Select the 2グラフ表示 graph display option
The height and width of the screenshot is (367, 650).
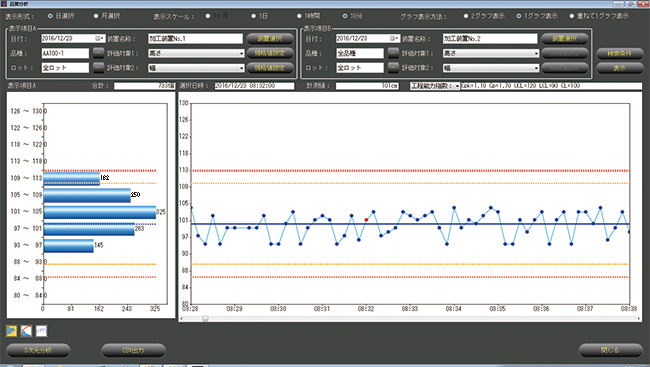[466, 16]
